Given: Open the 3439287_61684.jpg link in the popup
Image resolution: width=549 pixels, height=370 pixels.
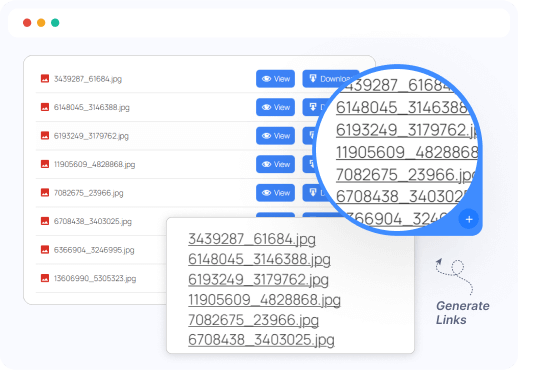Looking at the screenshot, I should (252, 239).
